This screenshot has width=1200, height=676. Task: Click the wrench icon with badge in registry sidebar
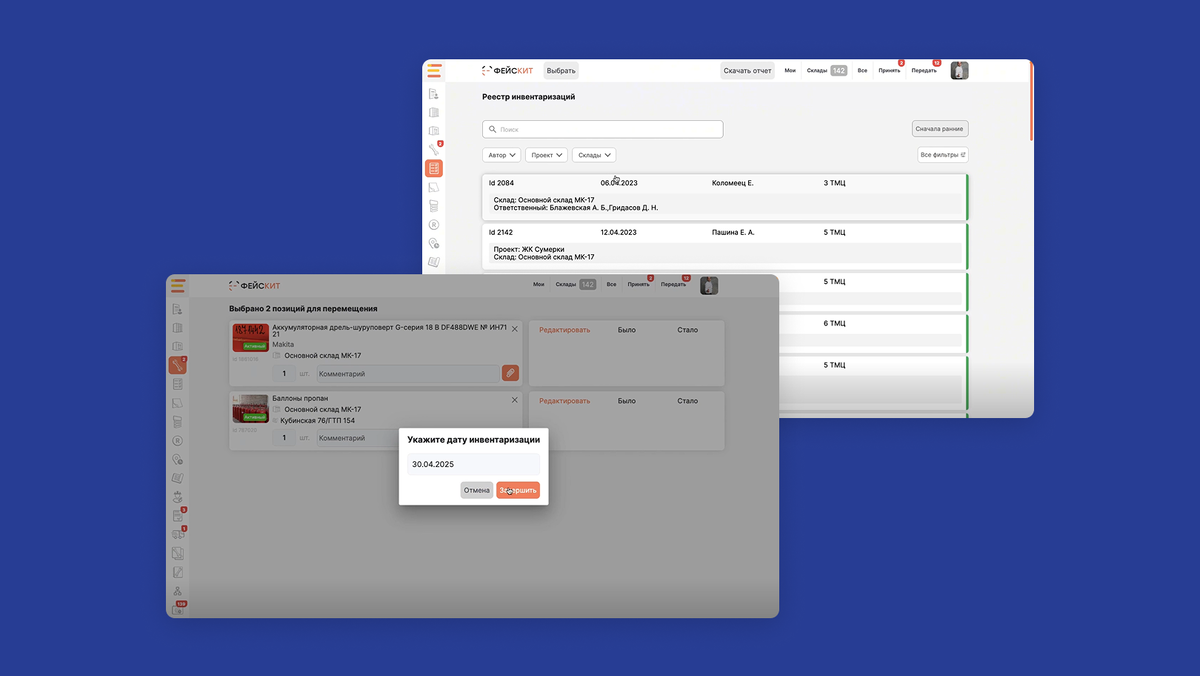[434, 149]
